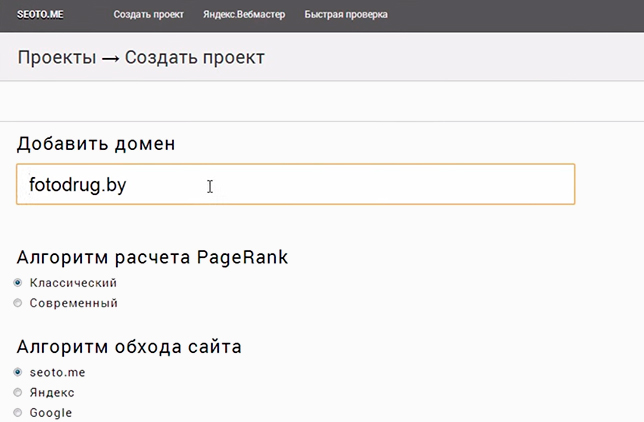Go to Яндекс.Вебмастер menu item

coord(244,14)
